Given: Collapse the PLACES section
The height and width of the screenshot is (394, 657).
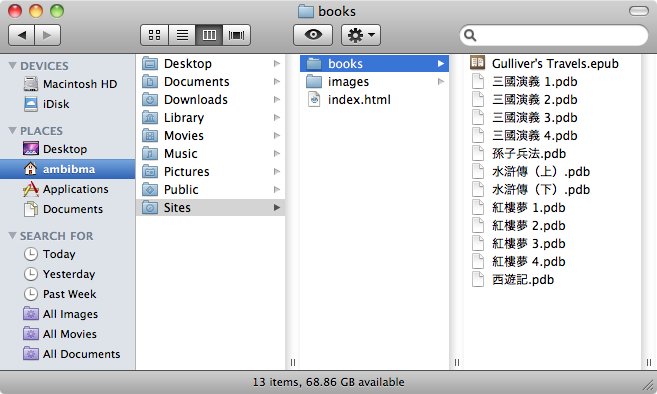Looking at the screenshot, I should 13,131.
